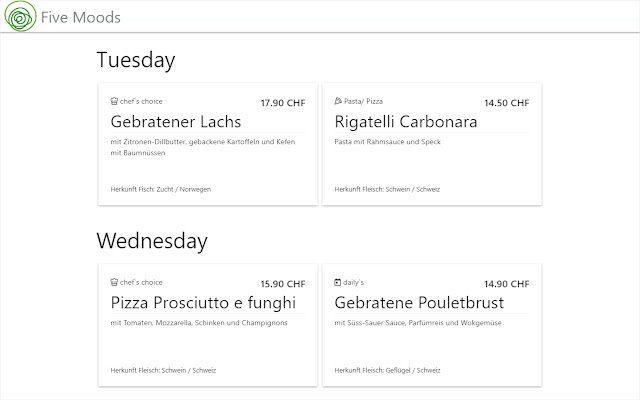The width and height of the screenshot is (640, 400).
Task: Click the Tomaten, Mozzarella, Schinken description
Action: [x=199, y=323]
